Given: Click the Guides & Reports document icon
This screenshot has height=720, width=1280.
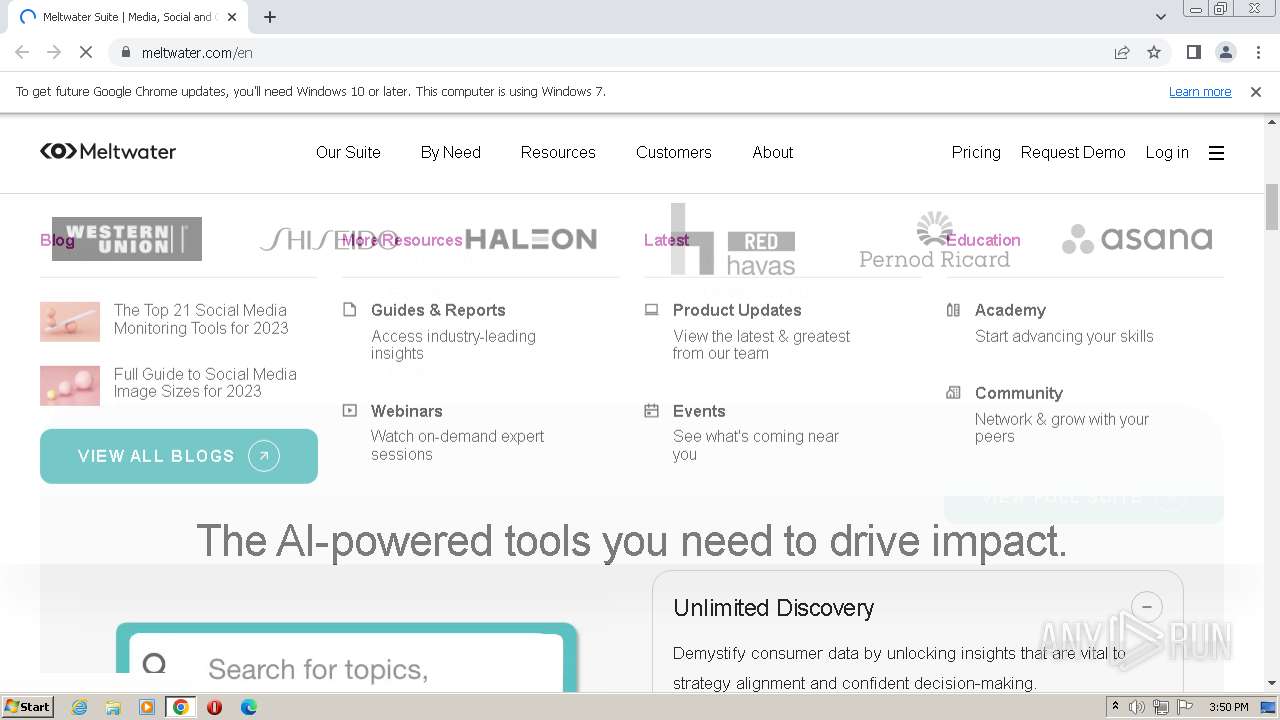Looking at the screenshot, I should point(350,310).
